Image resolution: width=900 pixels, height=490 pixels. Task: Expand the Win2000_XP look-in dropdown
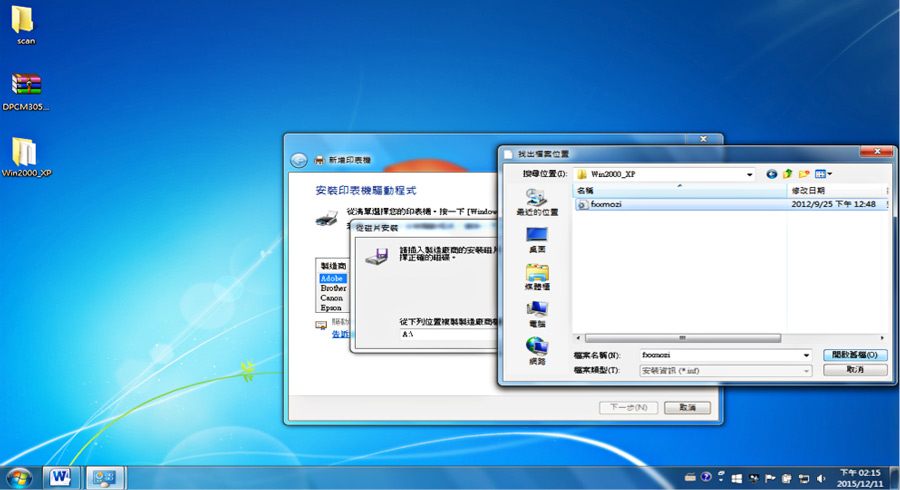[749, 174]
